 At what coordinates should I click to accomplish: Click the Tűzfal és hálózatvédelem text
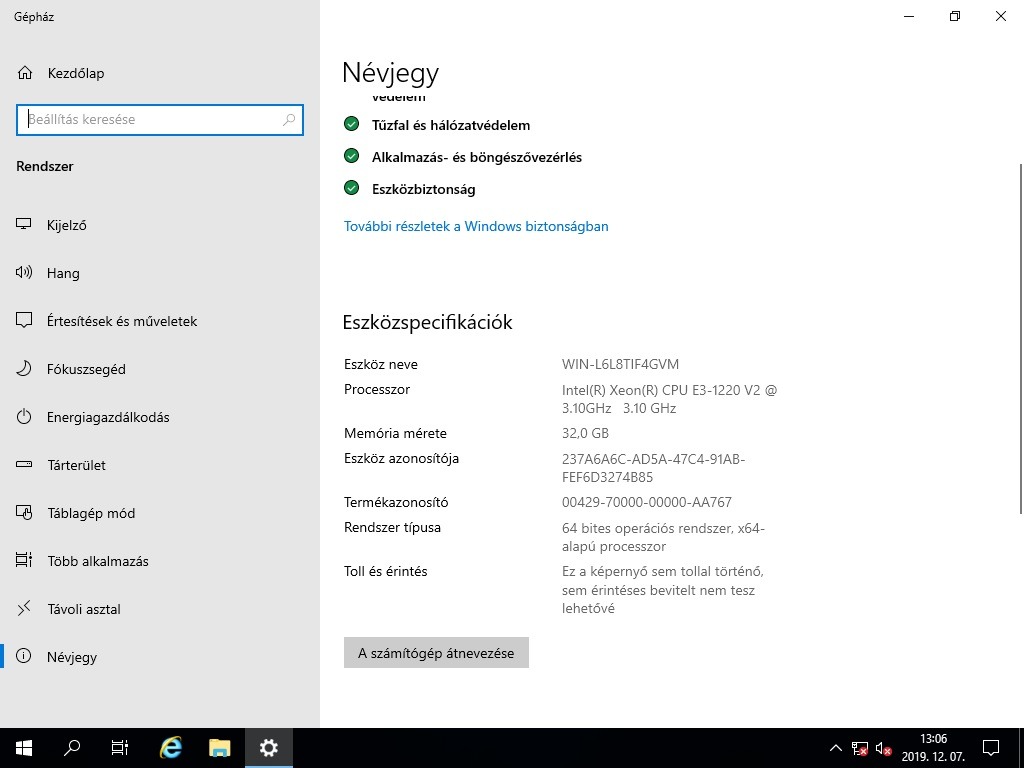451,125
